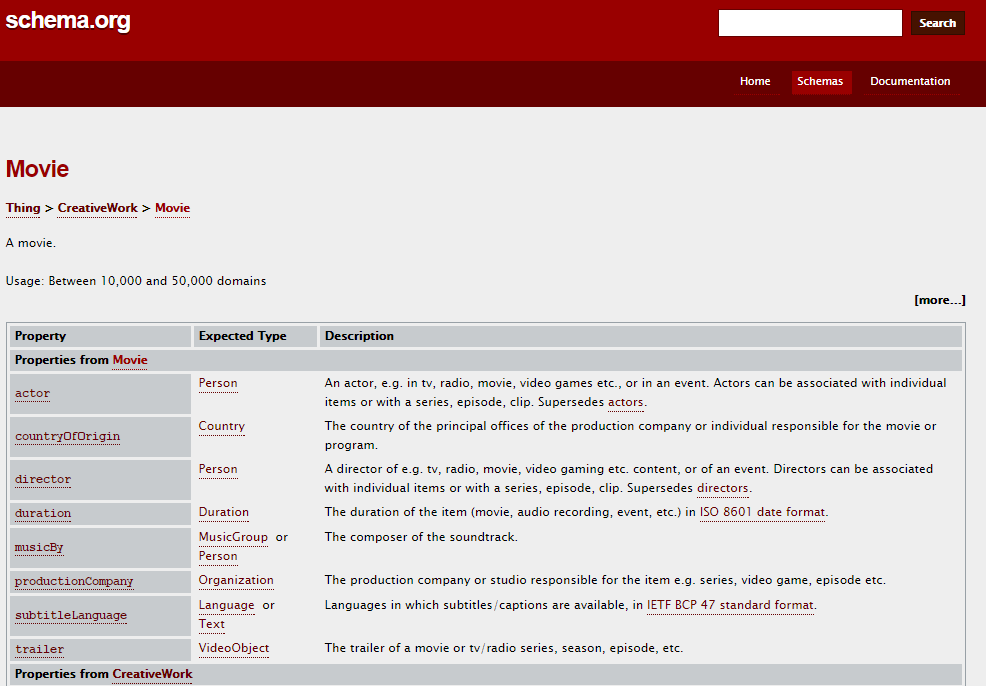
Task: Open the ISO 8601 date format link
Action: [763, 512]
